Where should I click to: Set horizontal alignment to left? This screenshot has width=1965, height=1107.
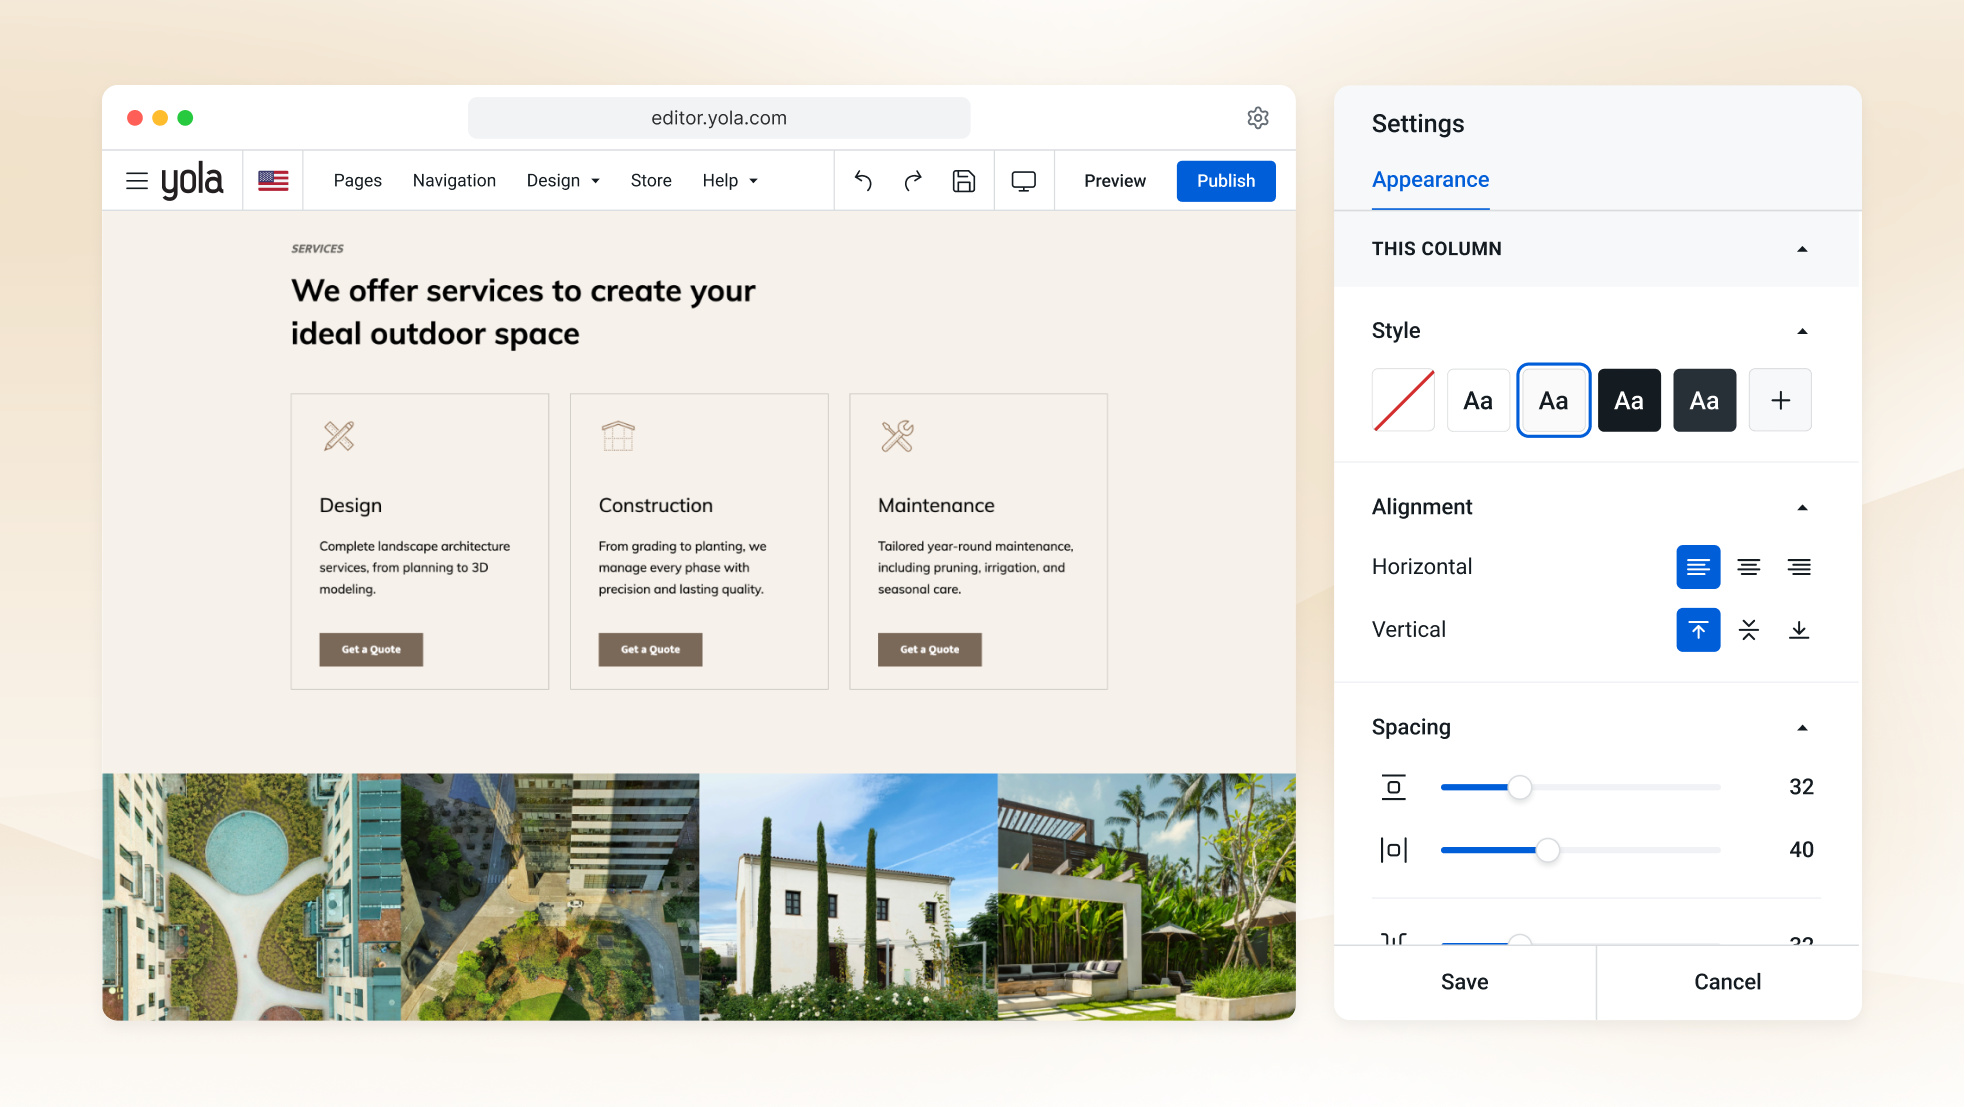[x=1698, y=567]
